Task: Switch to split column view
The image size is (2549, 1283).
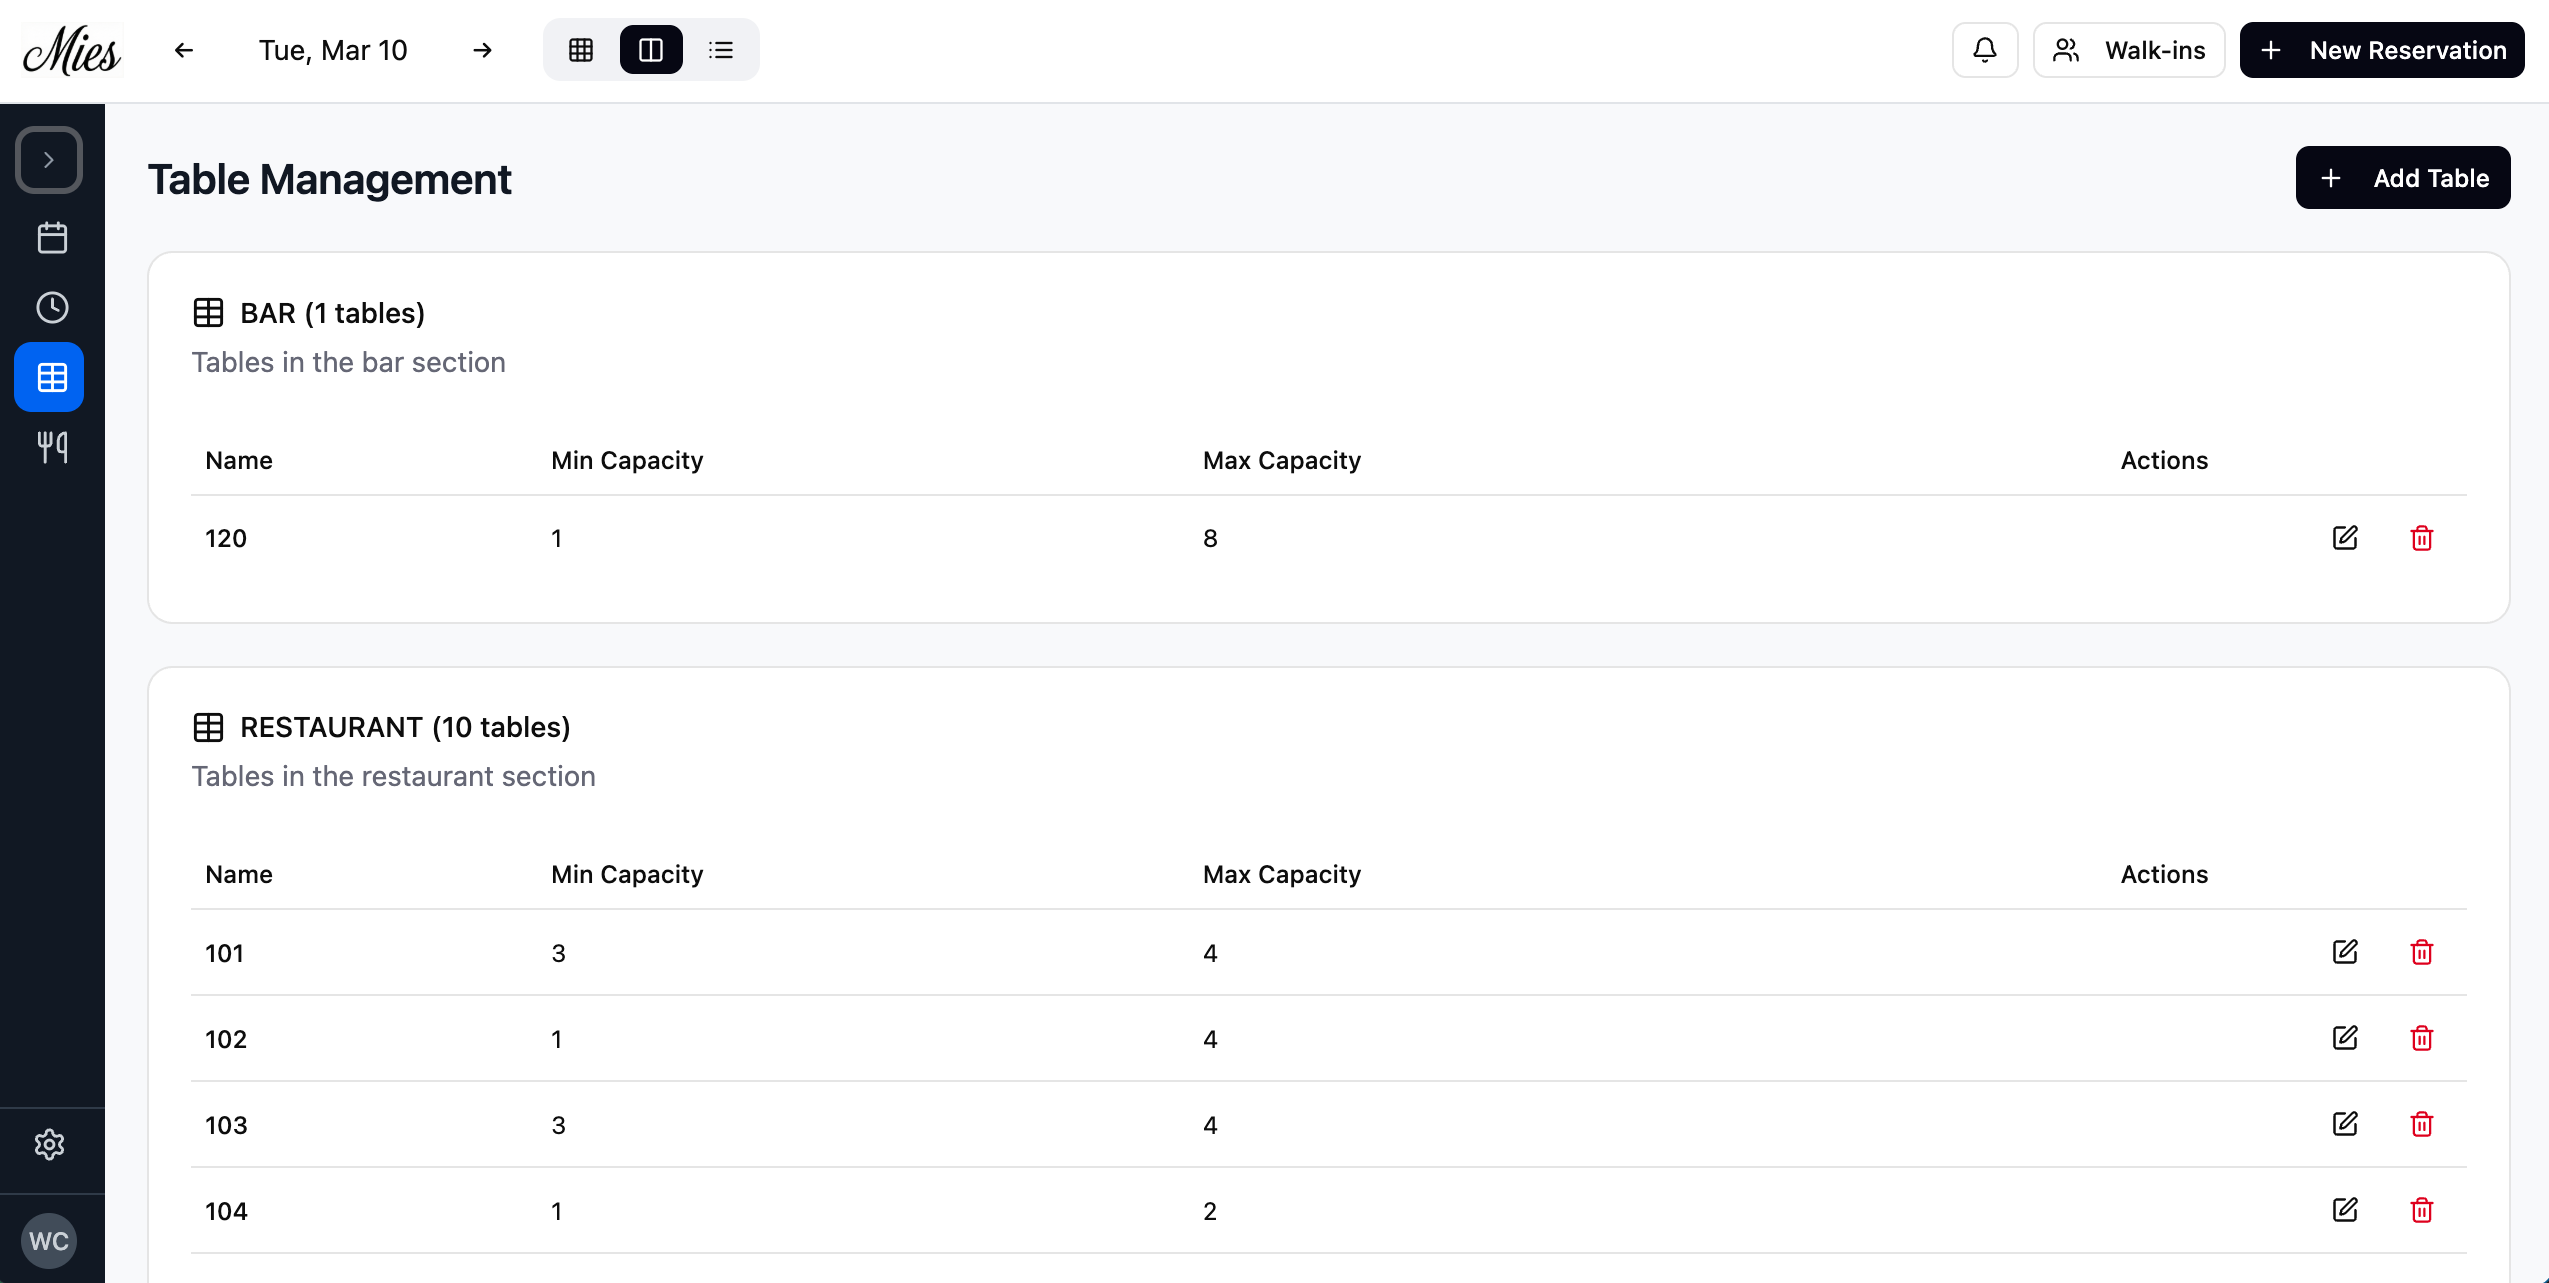Action: click(651, 50)
